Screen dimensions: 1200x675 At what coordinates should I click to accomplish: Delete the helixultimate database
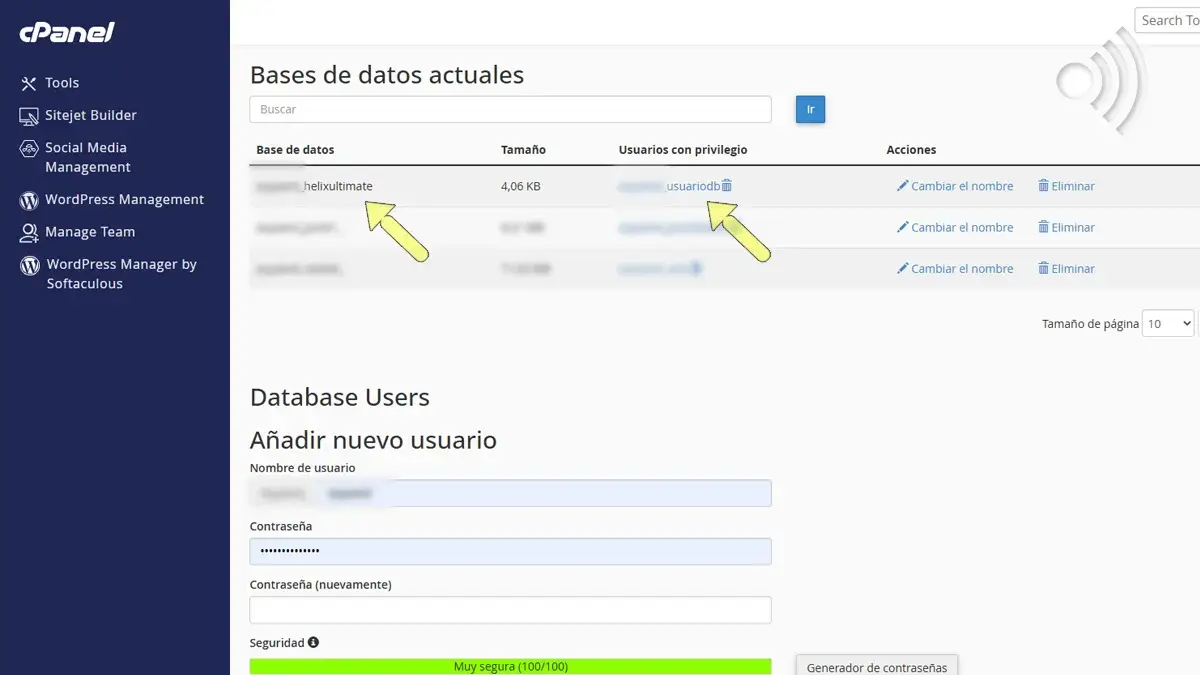1066,186
